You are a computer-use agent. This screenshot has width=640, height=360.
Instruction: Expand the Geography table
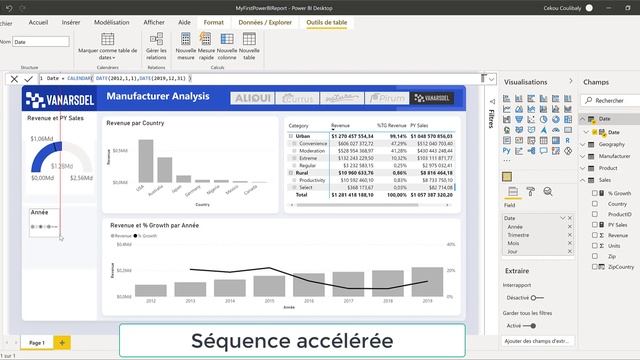click(582, 144)
